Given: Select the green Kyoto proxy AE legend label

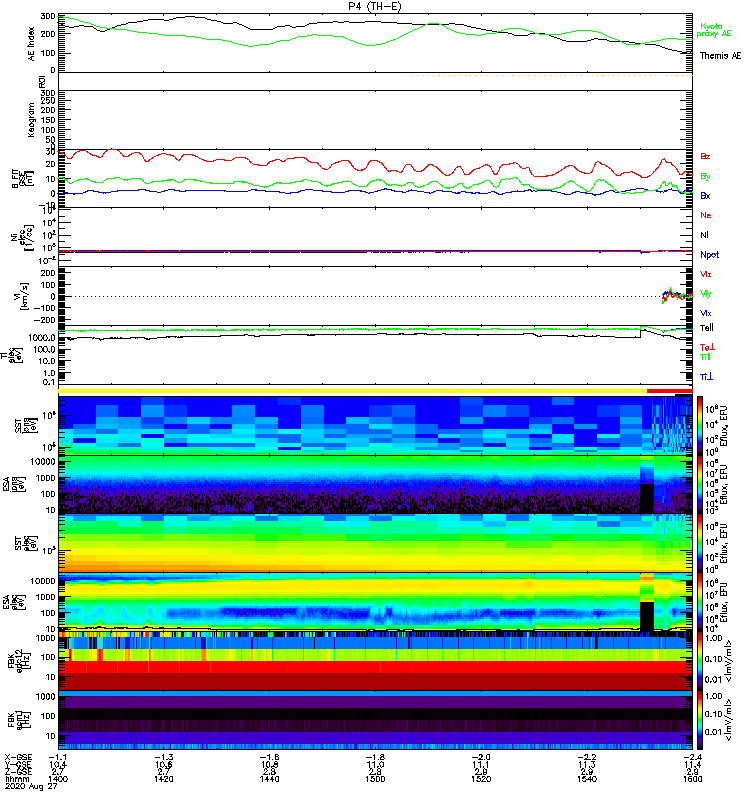Looking at the screenshot, I should [x=713, y=30].
